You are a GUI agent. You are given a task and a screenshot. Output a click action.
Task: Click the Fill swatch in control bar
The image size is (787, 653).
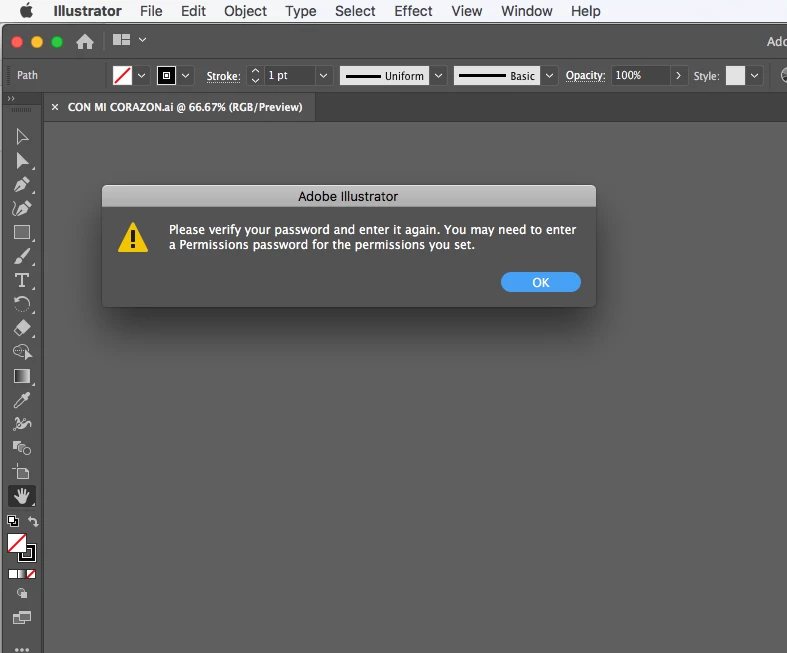coord(122,76)
